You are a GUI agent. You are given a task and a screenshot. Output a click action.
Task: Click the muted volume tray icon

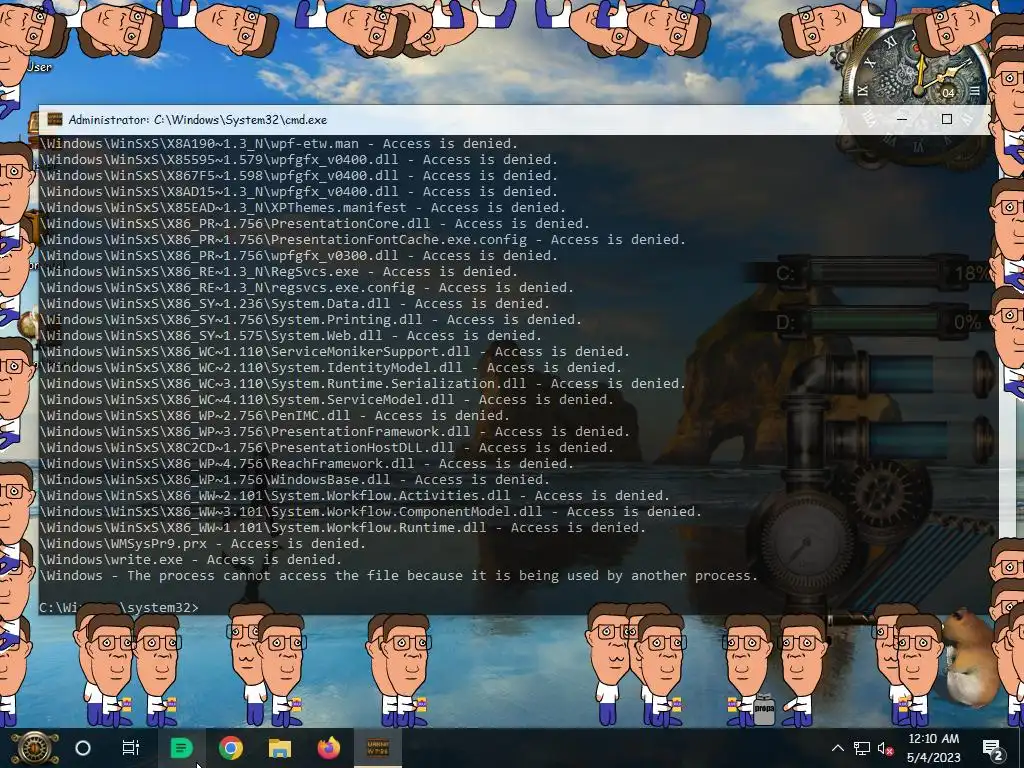click(885, 748)
